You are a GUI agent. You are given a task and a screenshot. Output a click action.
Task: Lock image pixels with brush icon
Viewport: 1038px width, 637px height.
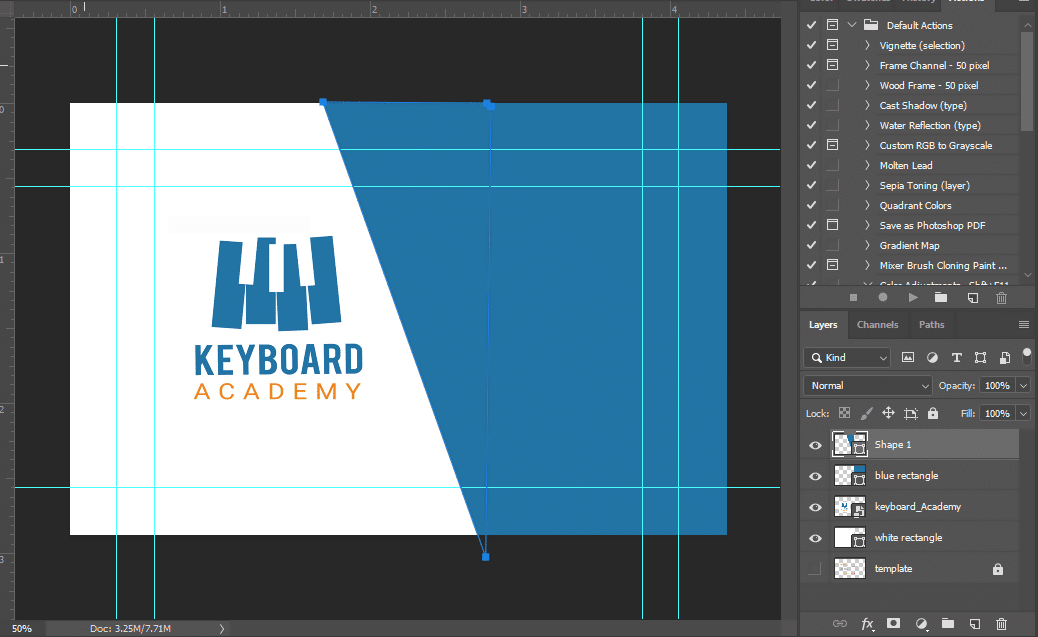[x=866, y=413]
